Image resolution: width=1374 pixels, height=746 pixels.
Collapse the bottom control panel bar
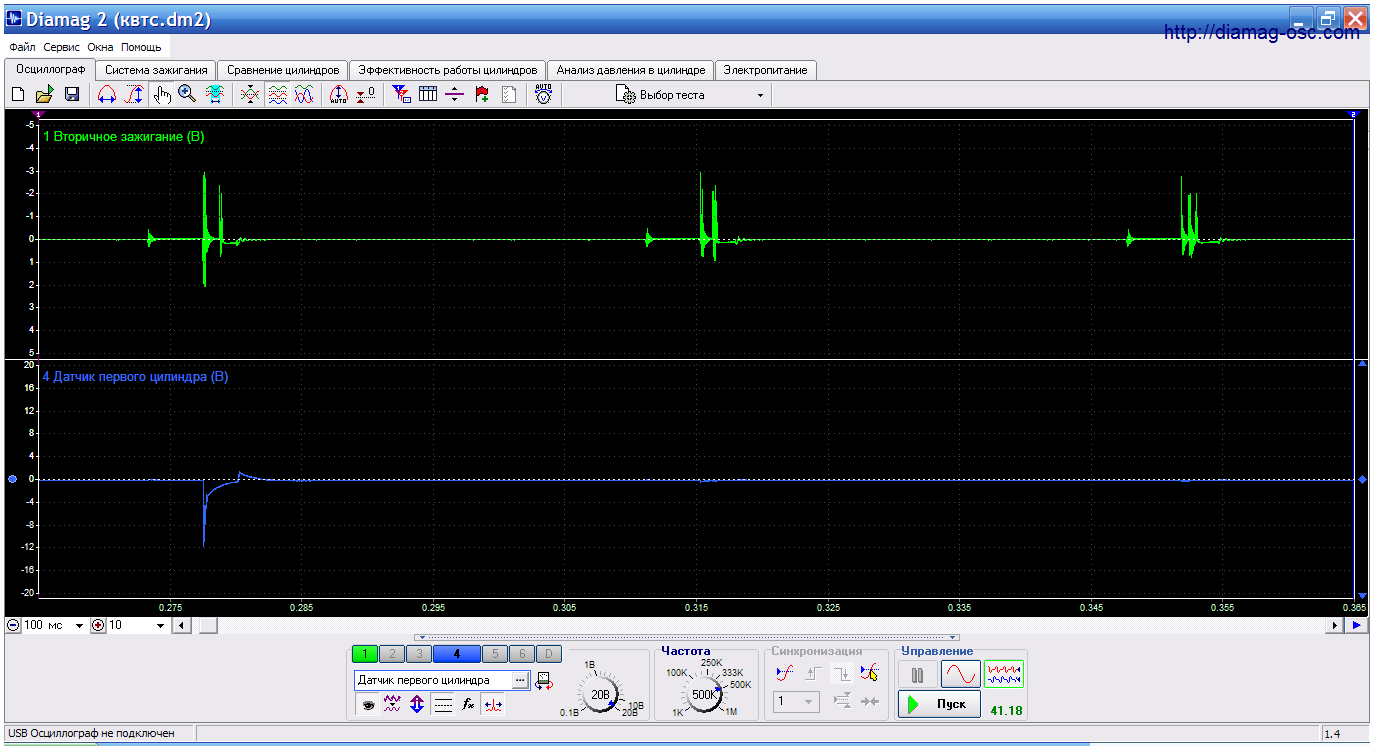pos(687,637)
